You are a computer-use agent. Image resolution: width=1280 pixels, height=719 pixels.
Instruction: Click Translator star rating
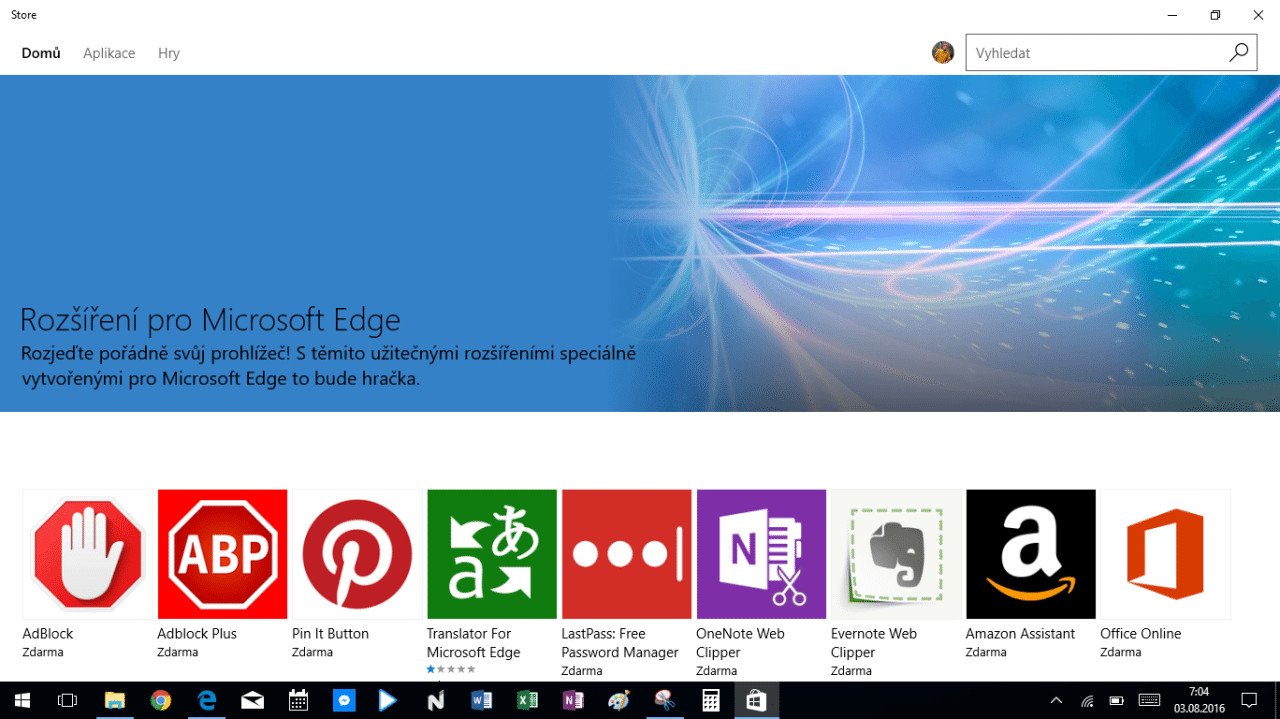tap(451, 669)
